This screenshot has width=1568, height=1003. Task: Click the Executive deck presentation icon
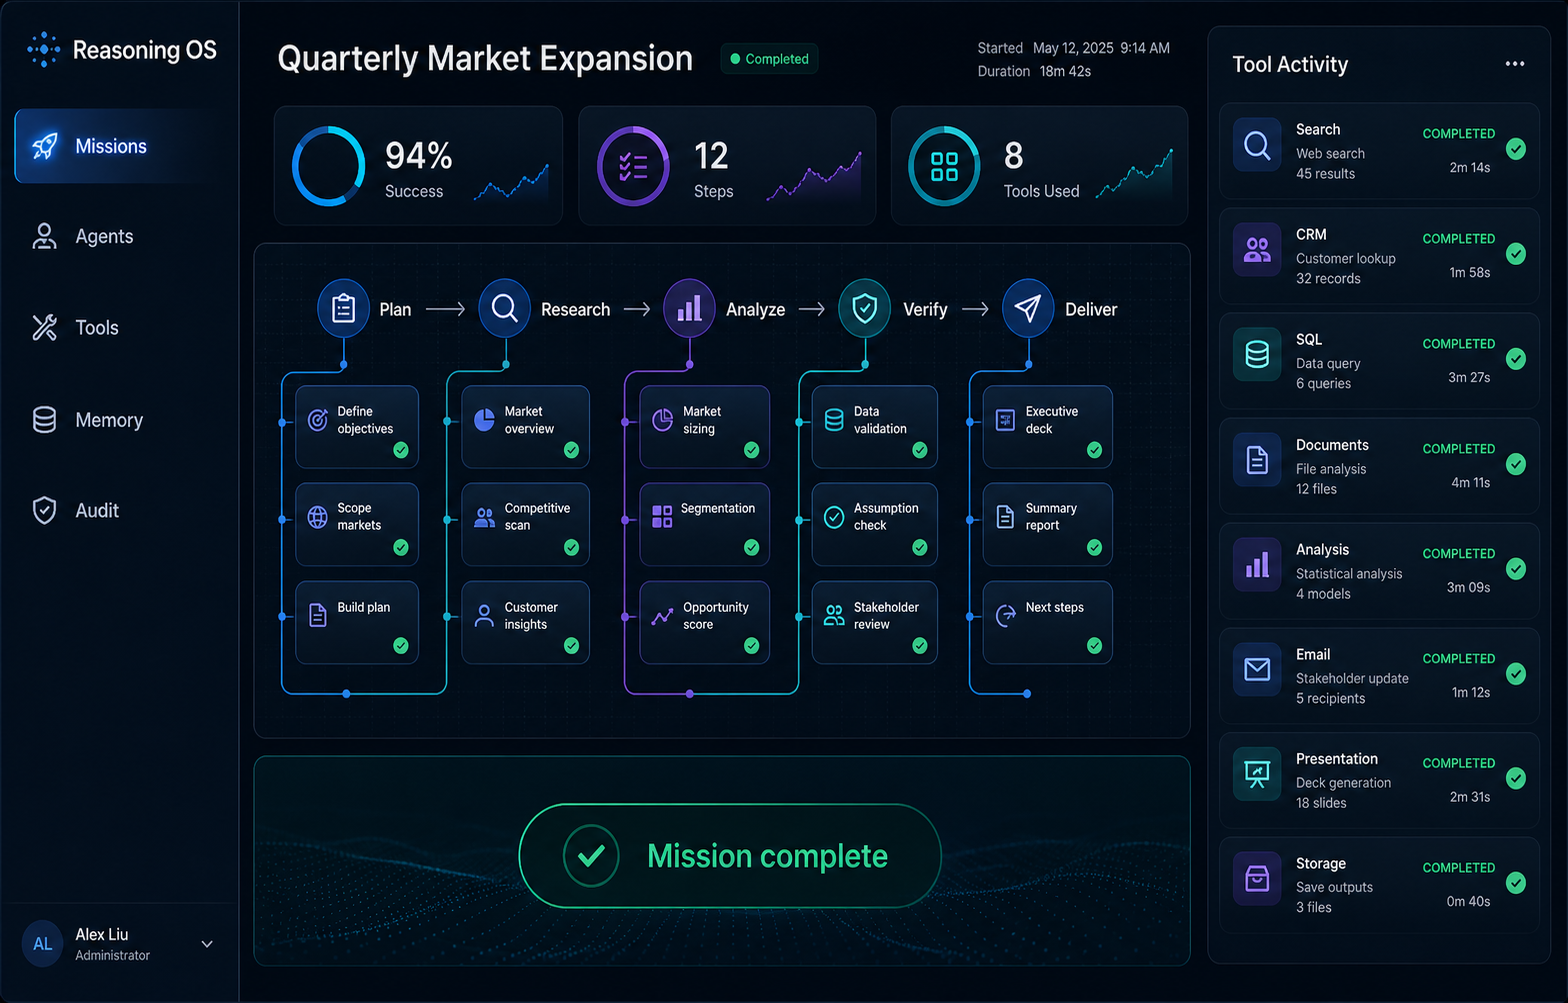coord(1006,419)
